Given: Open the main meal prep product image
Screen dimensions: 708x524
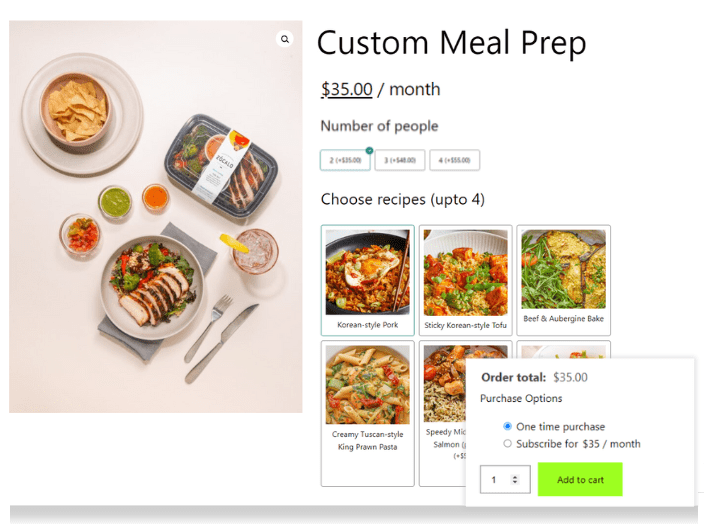Looking at the screenshot, I should click(155, 216).
